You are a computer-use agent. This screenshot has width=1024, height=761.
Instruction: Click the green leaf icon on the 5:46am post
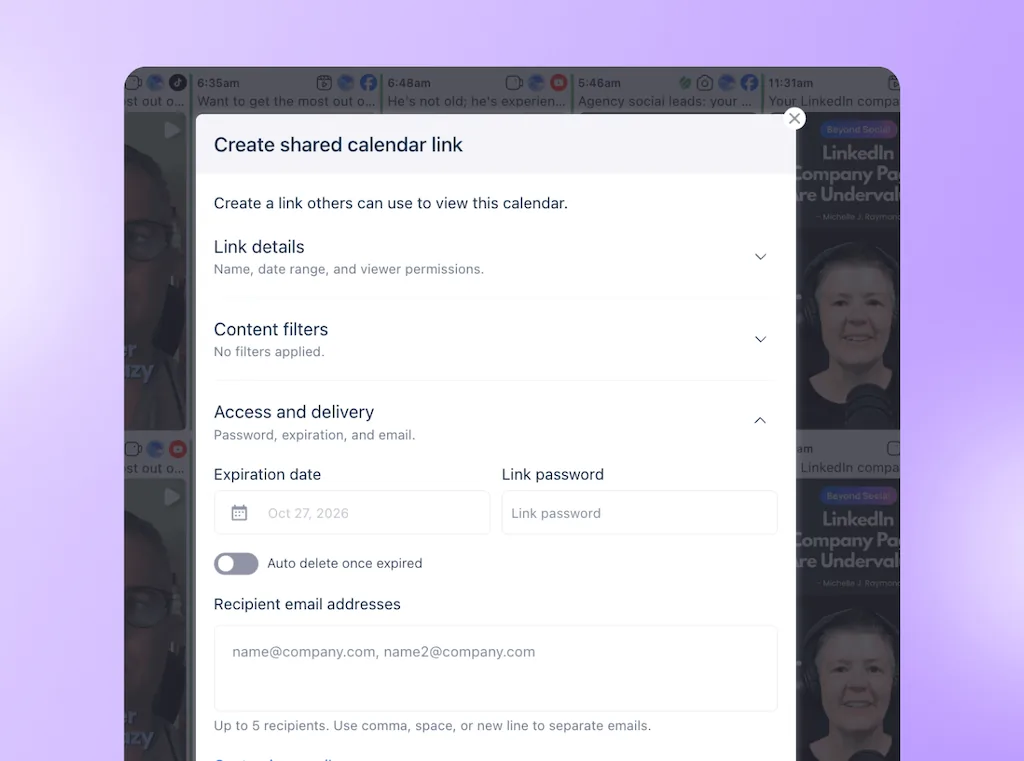pyautogui.click(x=684, y=82)
